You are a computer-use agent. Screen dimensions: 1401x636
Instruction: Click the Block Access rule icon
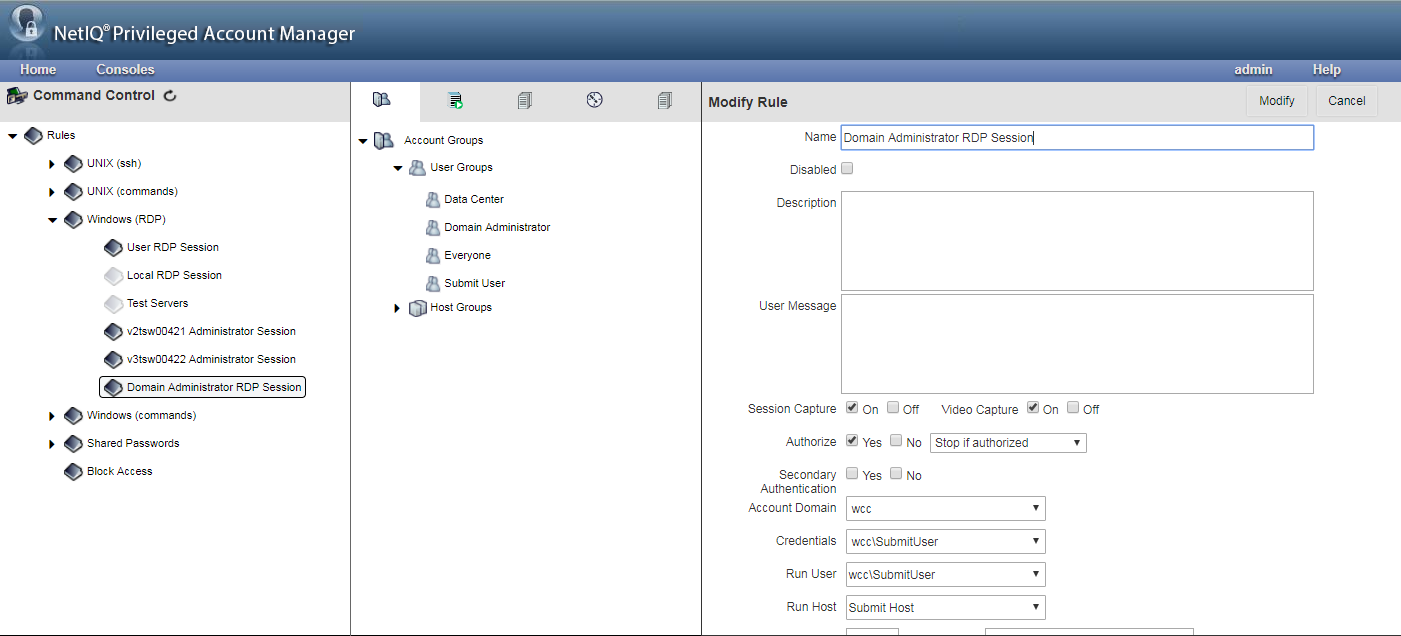(73, 471)
